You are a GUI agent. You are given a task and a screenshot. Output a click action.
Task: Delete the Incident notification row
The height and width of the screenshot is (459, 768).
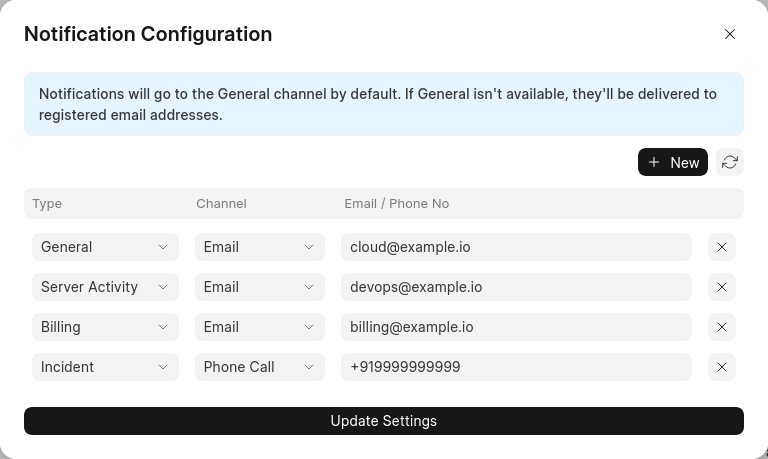[722, 367]
